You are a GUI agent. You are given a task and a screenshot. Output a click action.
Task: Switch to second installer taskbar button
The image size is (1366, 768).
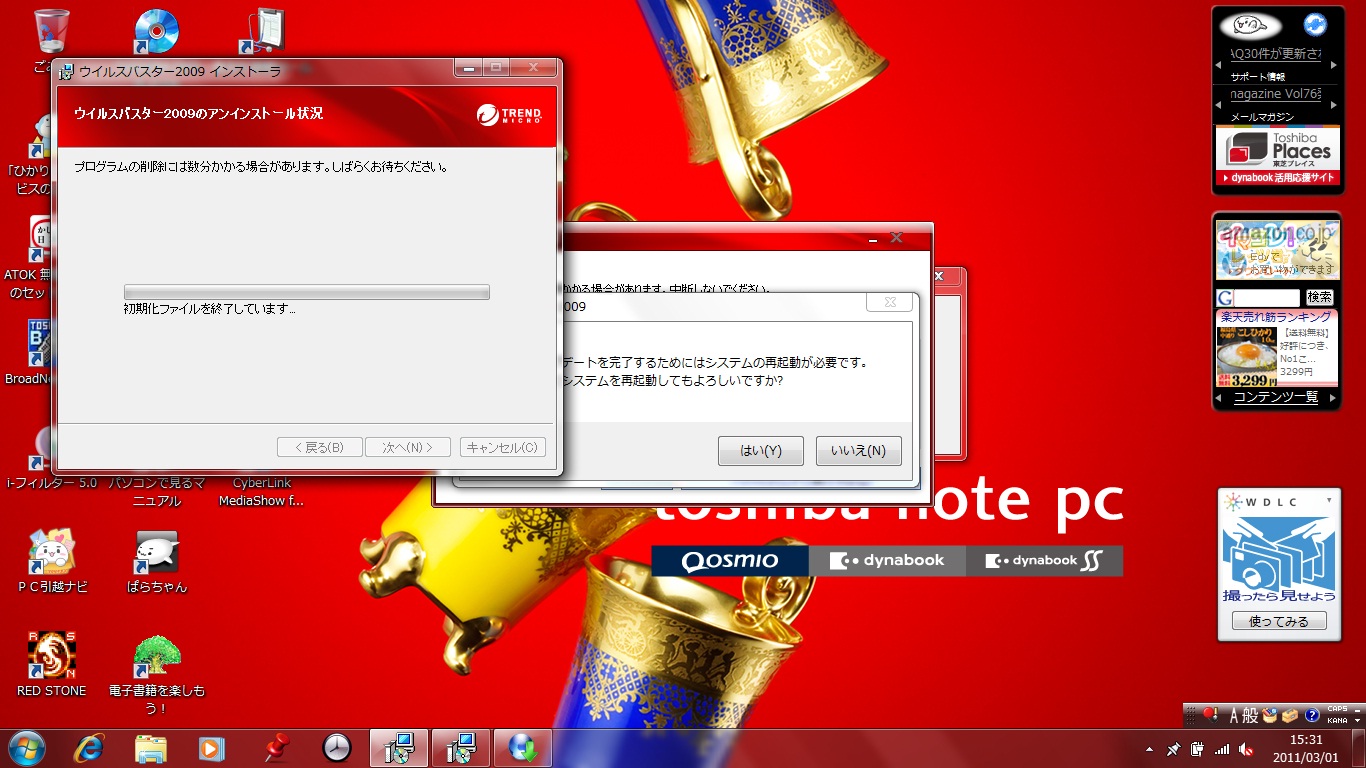(x=461, y=748)
